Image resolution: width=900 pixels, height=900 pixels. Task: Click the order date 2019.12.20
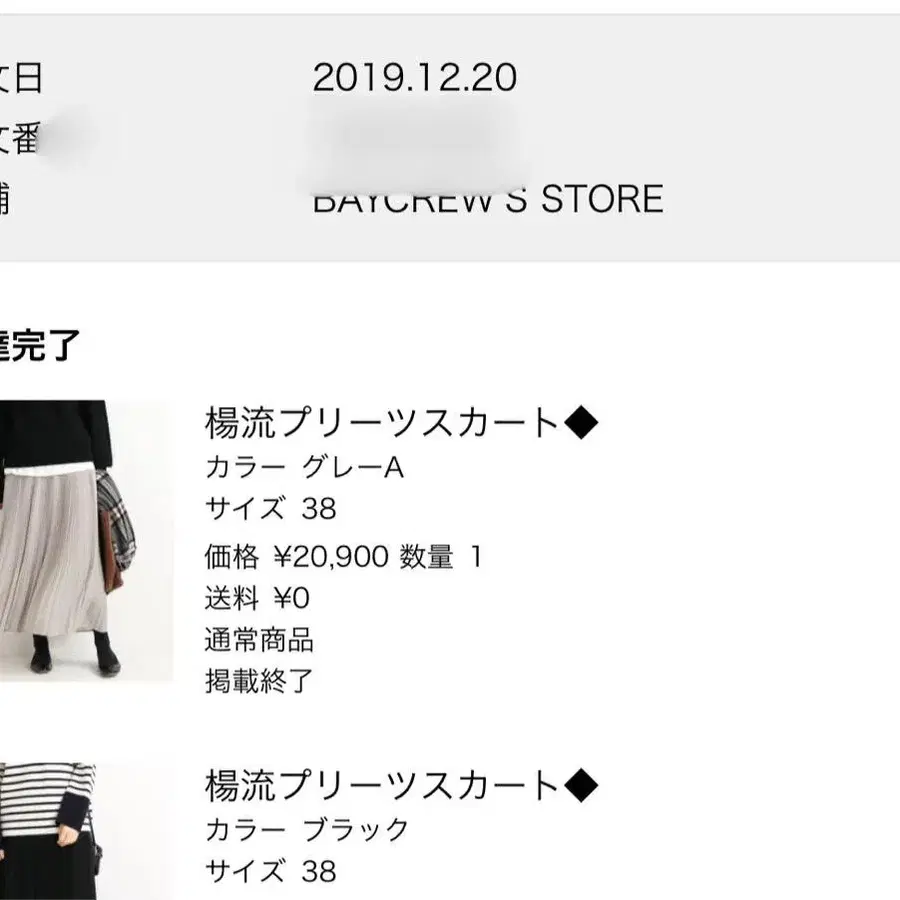[414, 77]
